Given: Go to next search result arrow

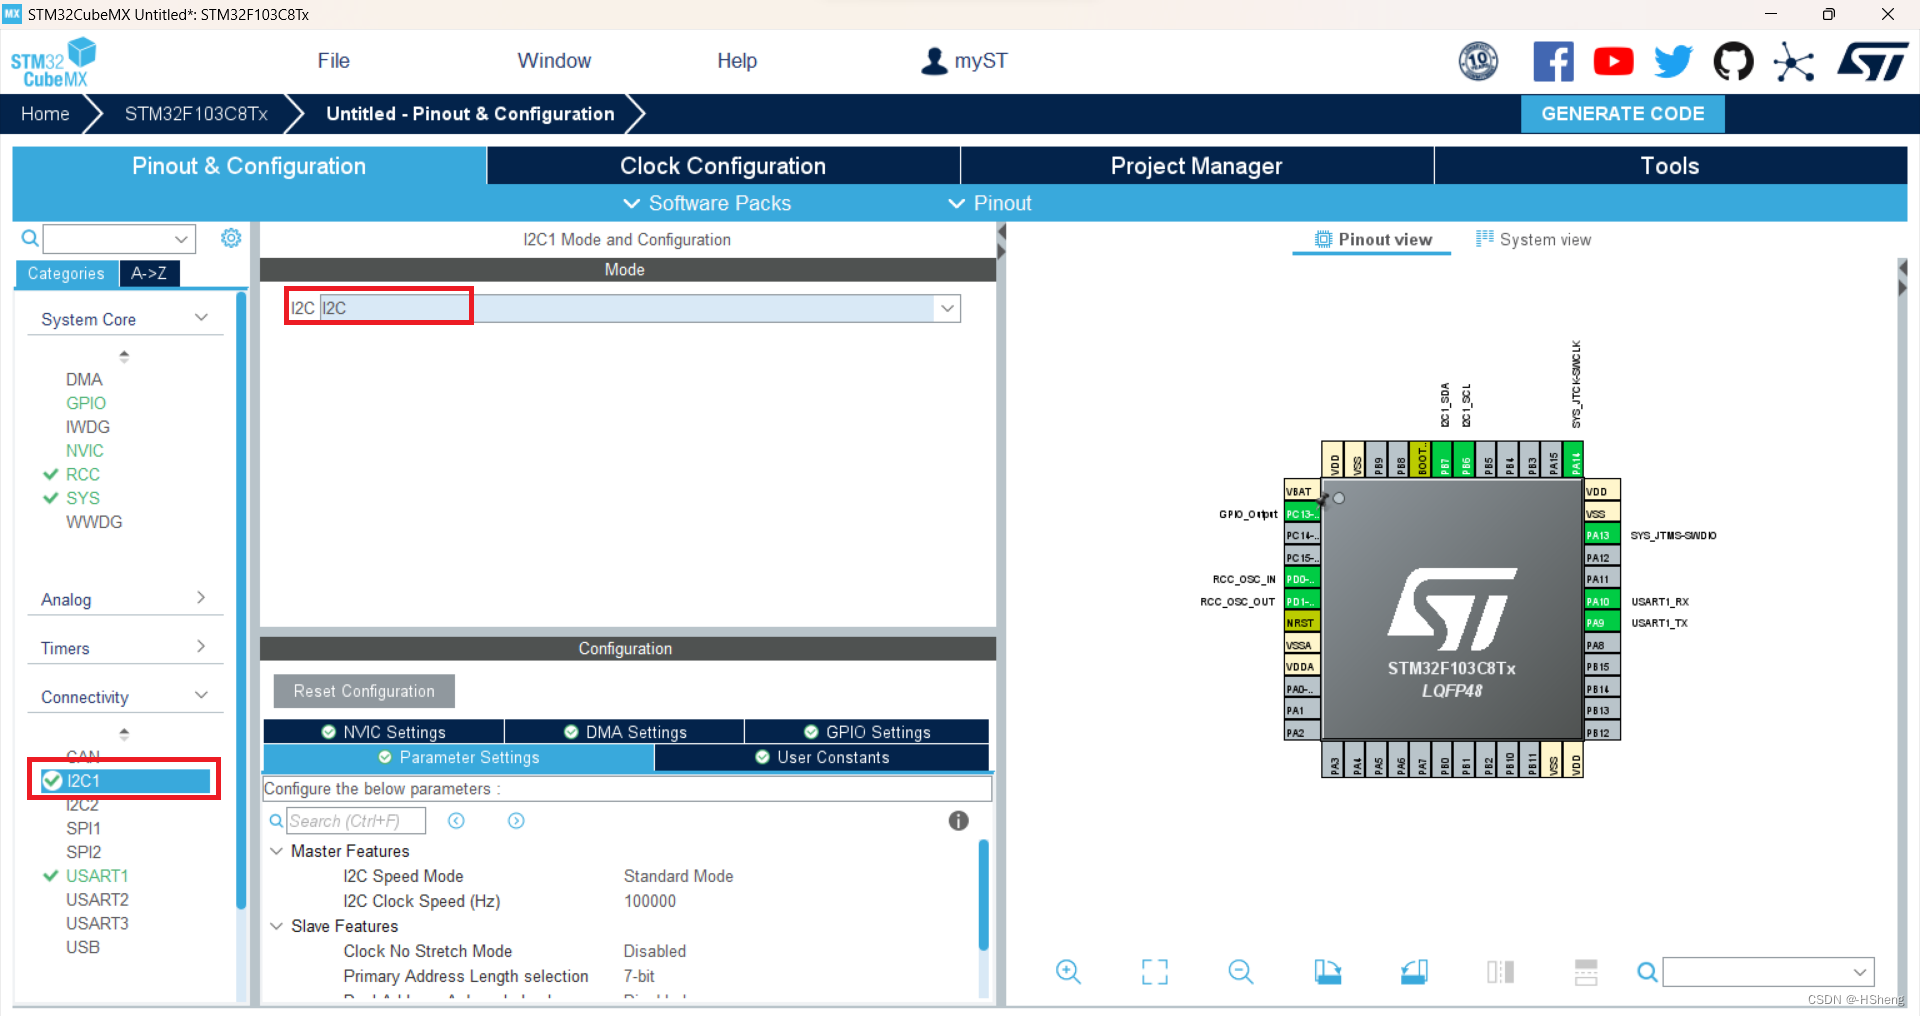Looking at the screenshot, I should point(516,820).
